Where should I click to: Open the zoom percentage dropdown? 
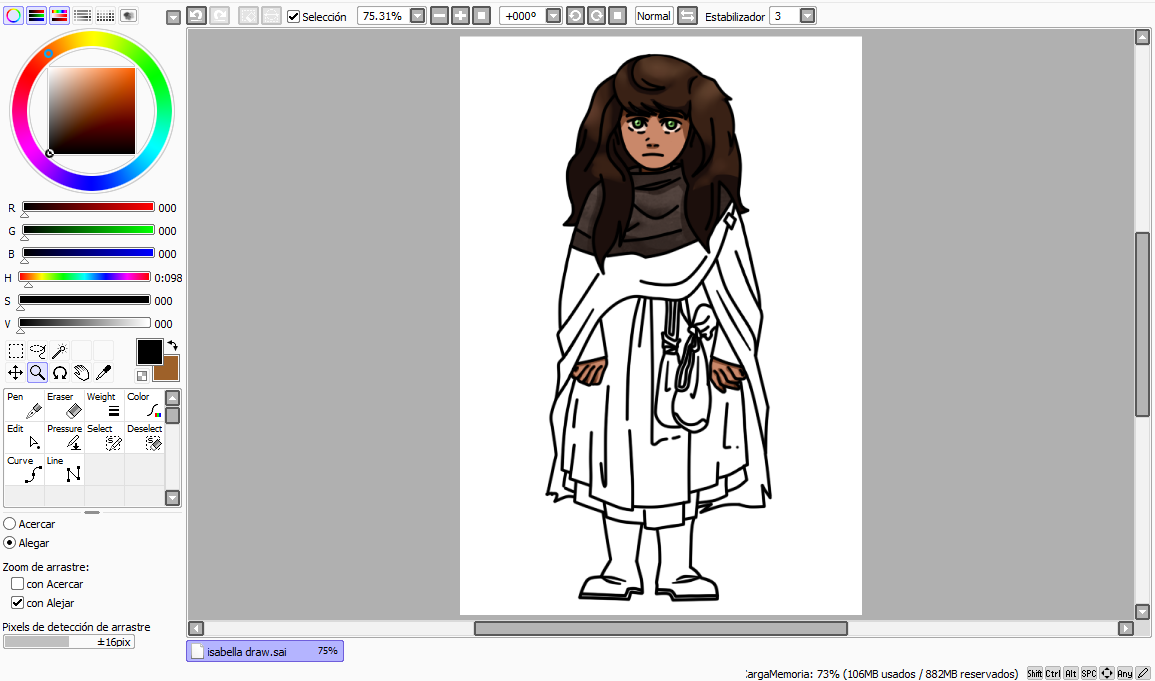click(417, 16)
